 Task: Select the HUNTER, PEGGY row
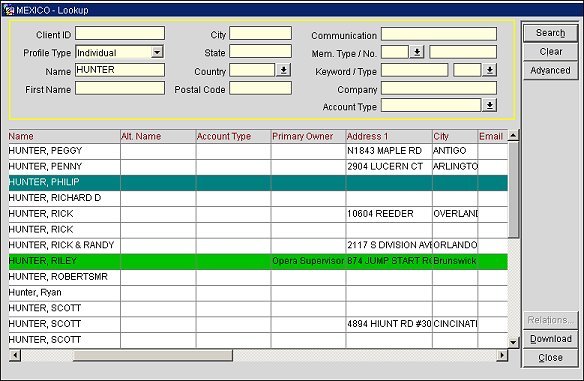pos(258,151)
